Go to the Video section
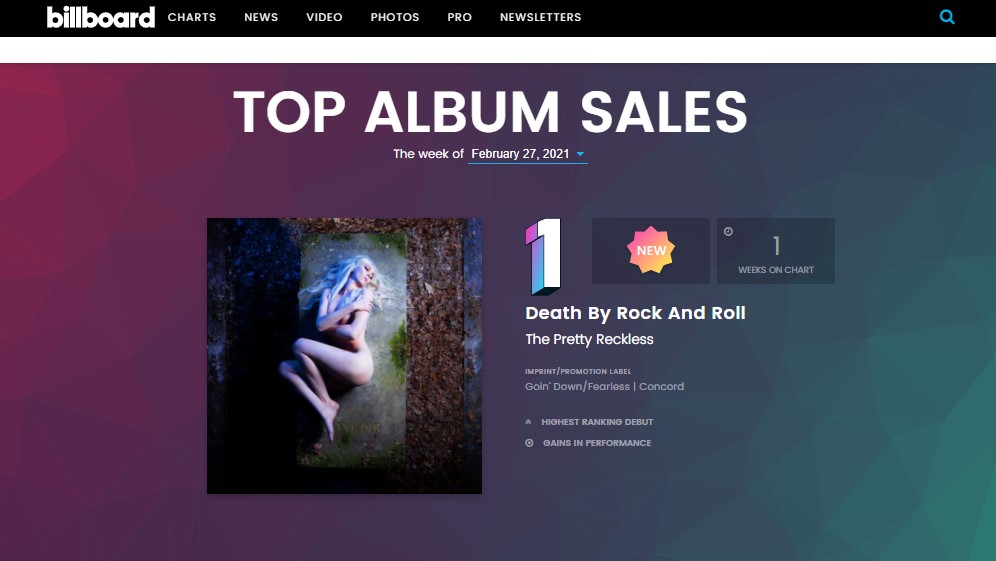Image resolution: width=996 pixels, height=561 pixels. point(324,17)
